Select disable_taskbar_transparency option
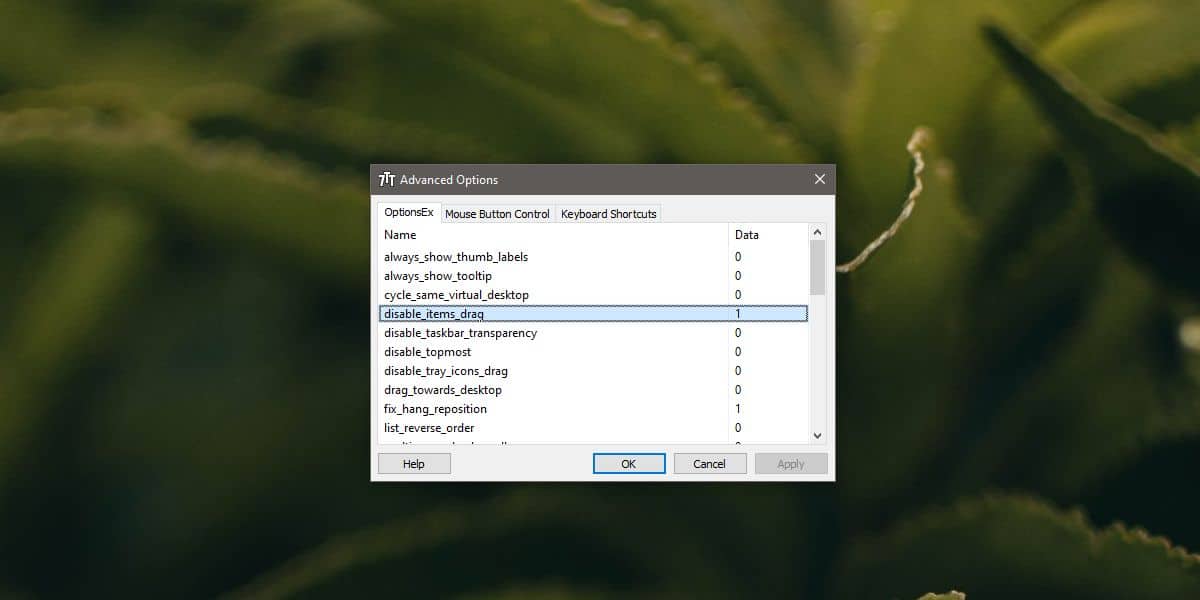 [593, 333]
